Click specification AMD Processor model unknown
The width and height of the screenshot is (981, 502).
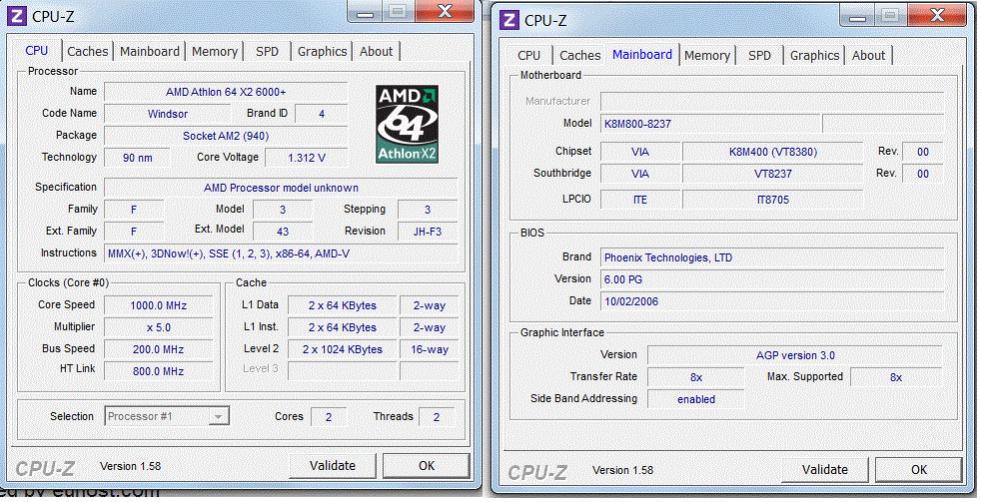pyautogui.click(x=281, y=188)
